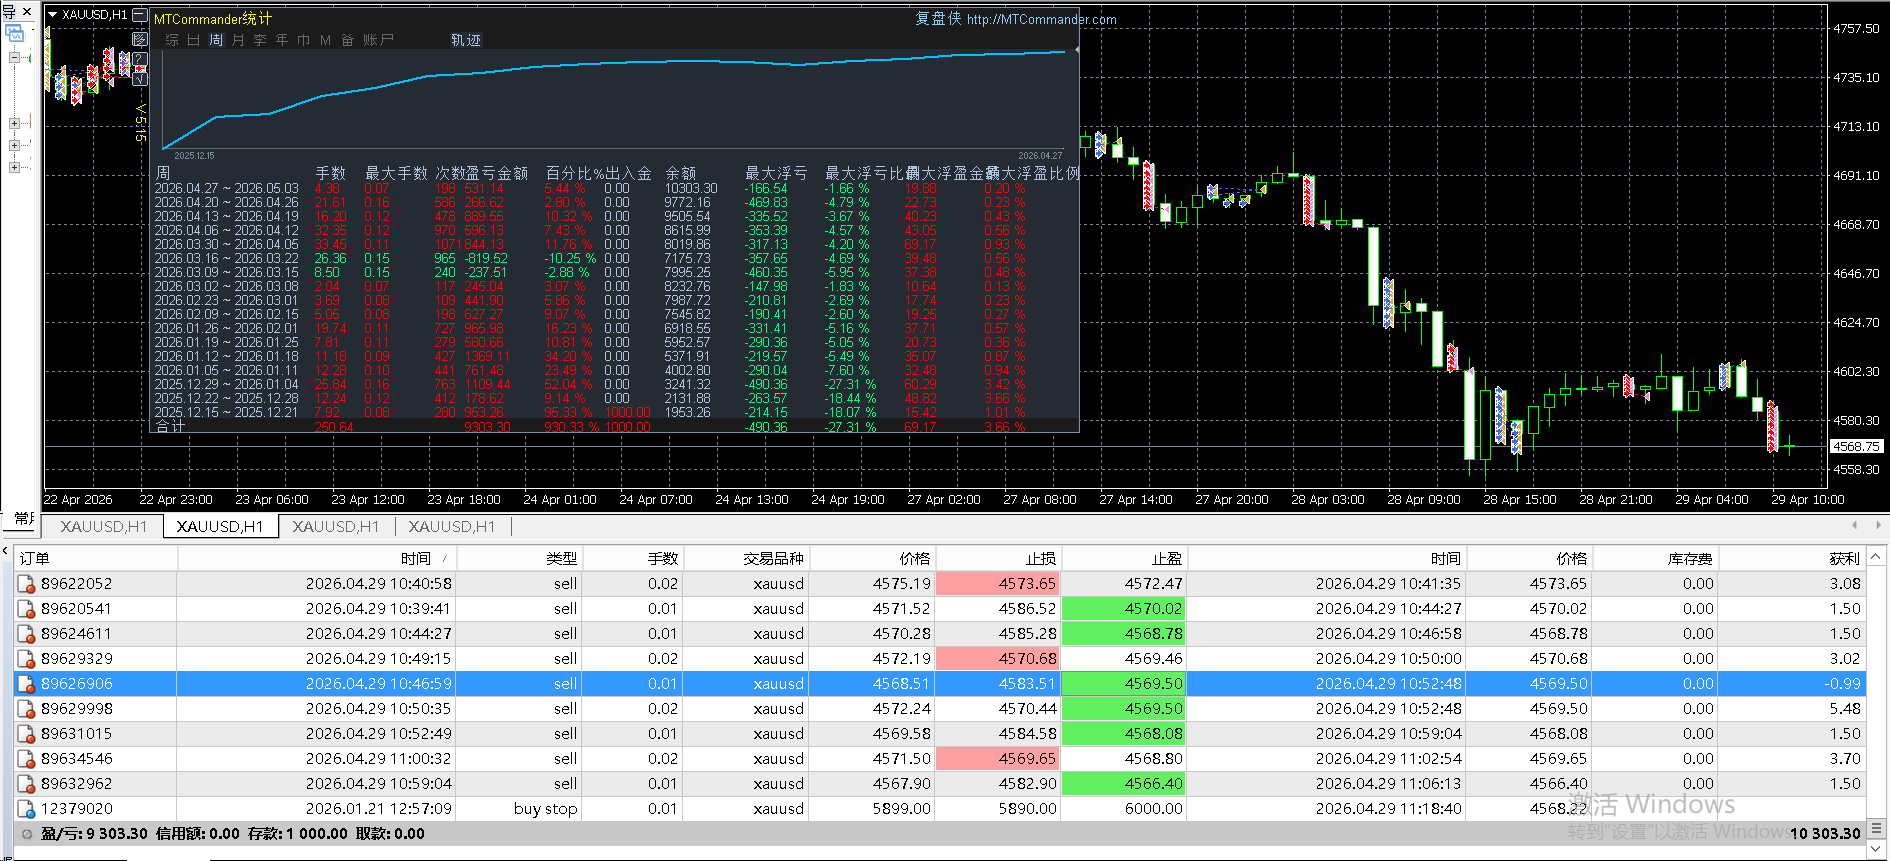Select the M statistics tab

[x=326, y=40]
